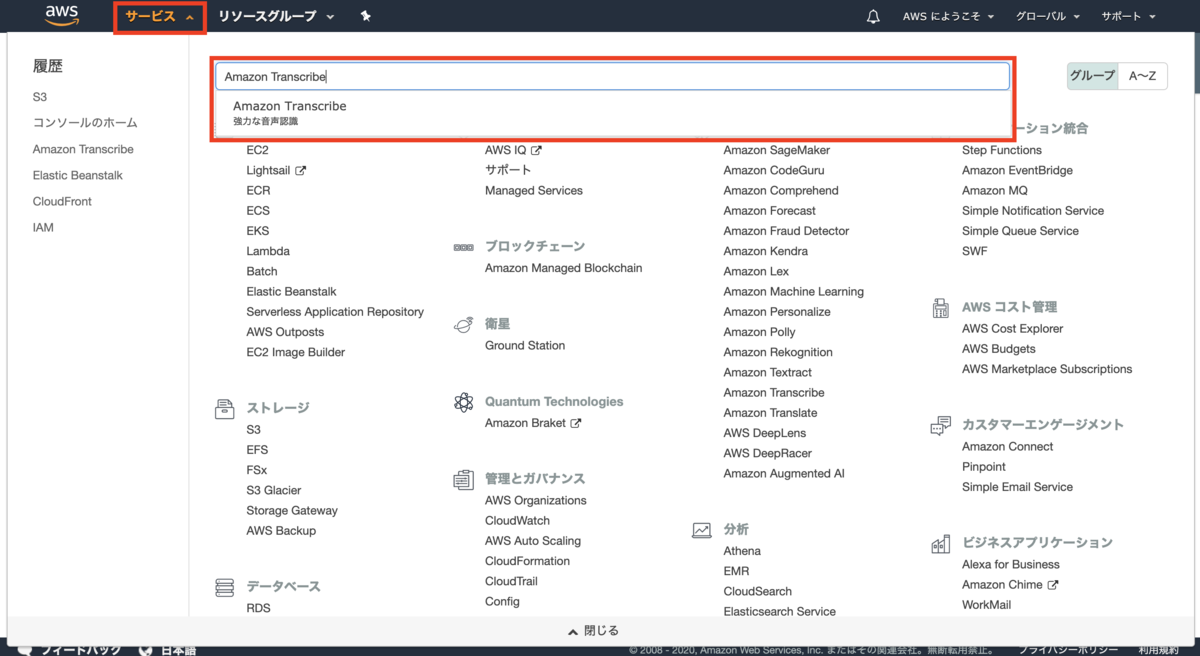The width and height of the screenshot is (1200, 656).
Task: Click the Analytics chart icon
Action: 702,530
